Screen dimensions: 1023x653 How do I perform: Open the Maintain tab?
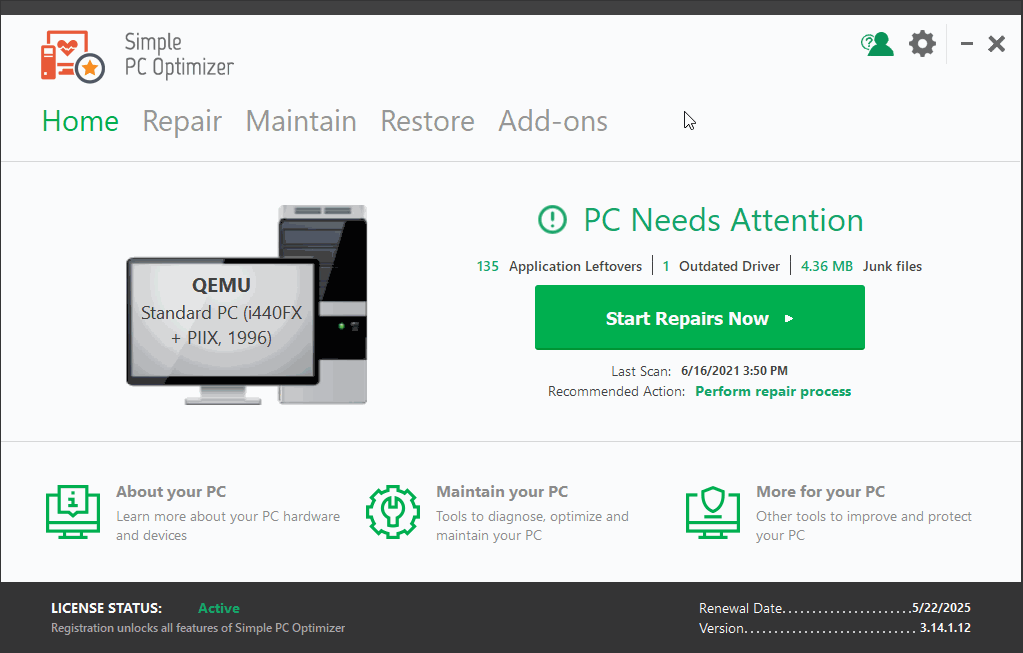pyautogui.click(x=301, y=121)
